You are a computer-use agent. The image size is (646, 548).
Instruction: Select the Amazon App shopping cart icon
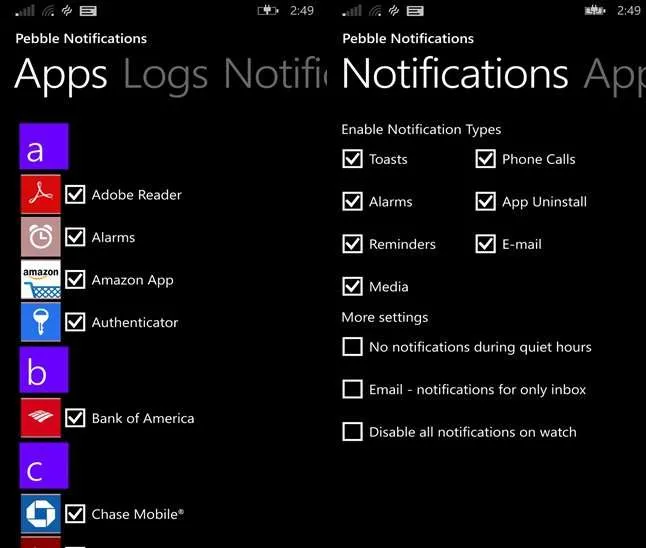click(x=41, y=279)
